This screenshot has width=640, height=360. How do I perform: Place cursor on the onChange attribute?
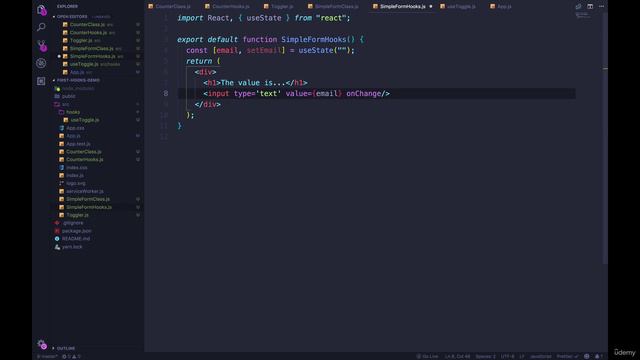click(363, 93)
